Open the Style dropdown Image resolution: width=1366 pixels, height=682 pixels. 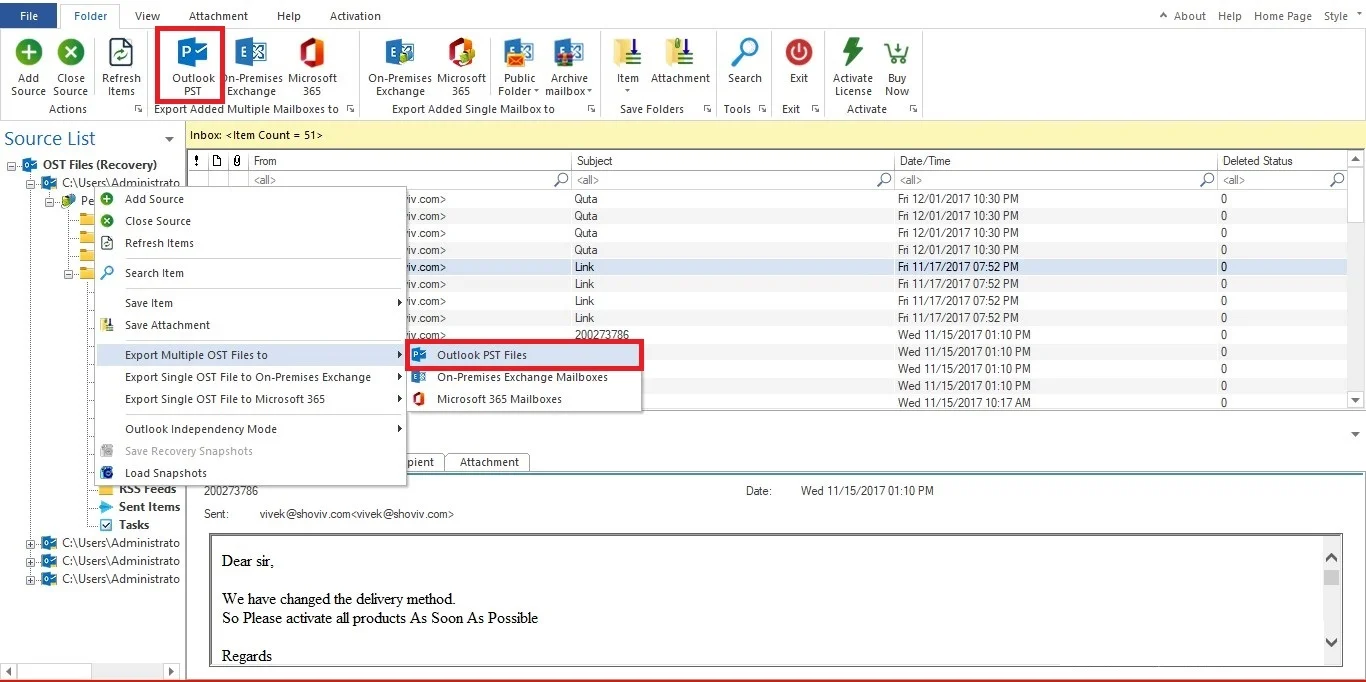click(1341, 16)
